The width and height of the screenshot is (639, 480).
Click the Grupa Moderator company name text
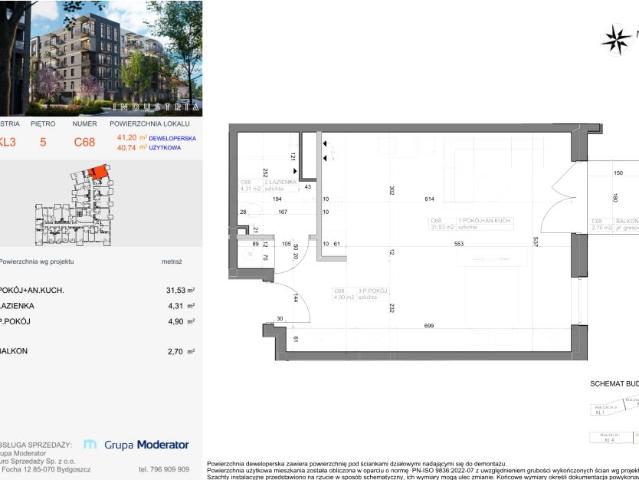pos(146,444)
